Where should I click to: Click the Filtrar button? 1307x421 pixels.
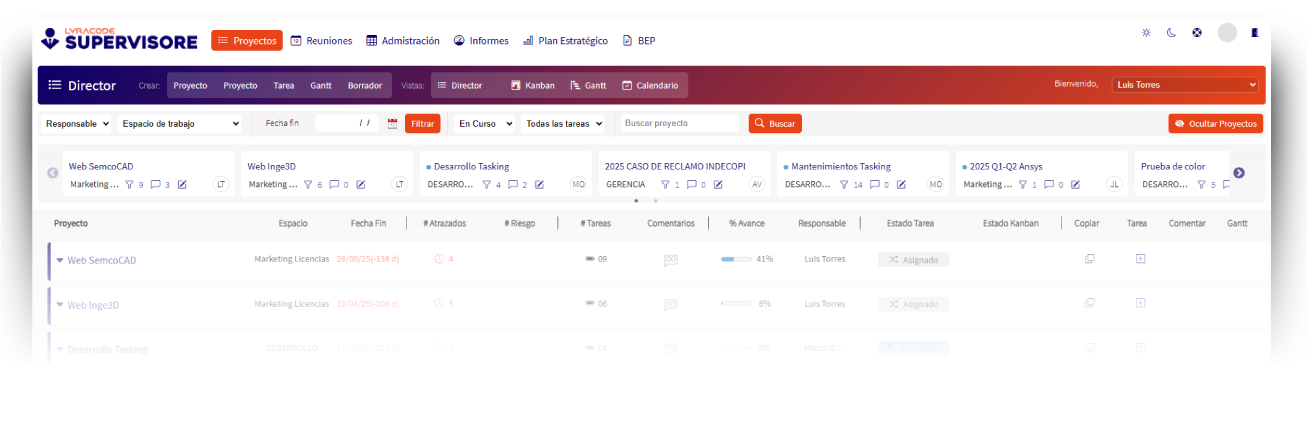click(422, 124)
